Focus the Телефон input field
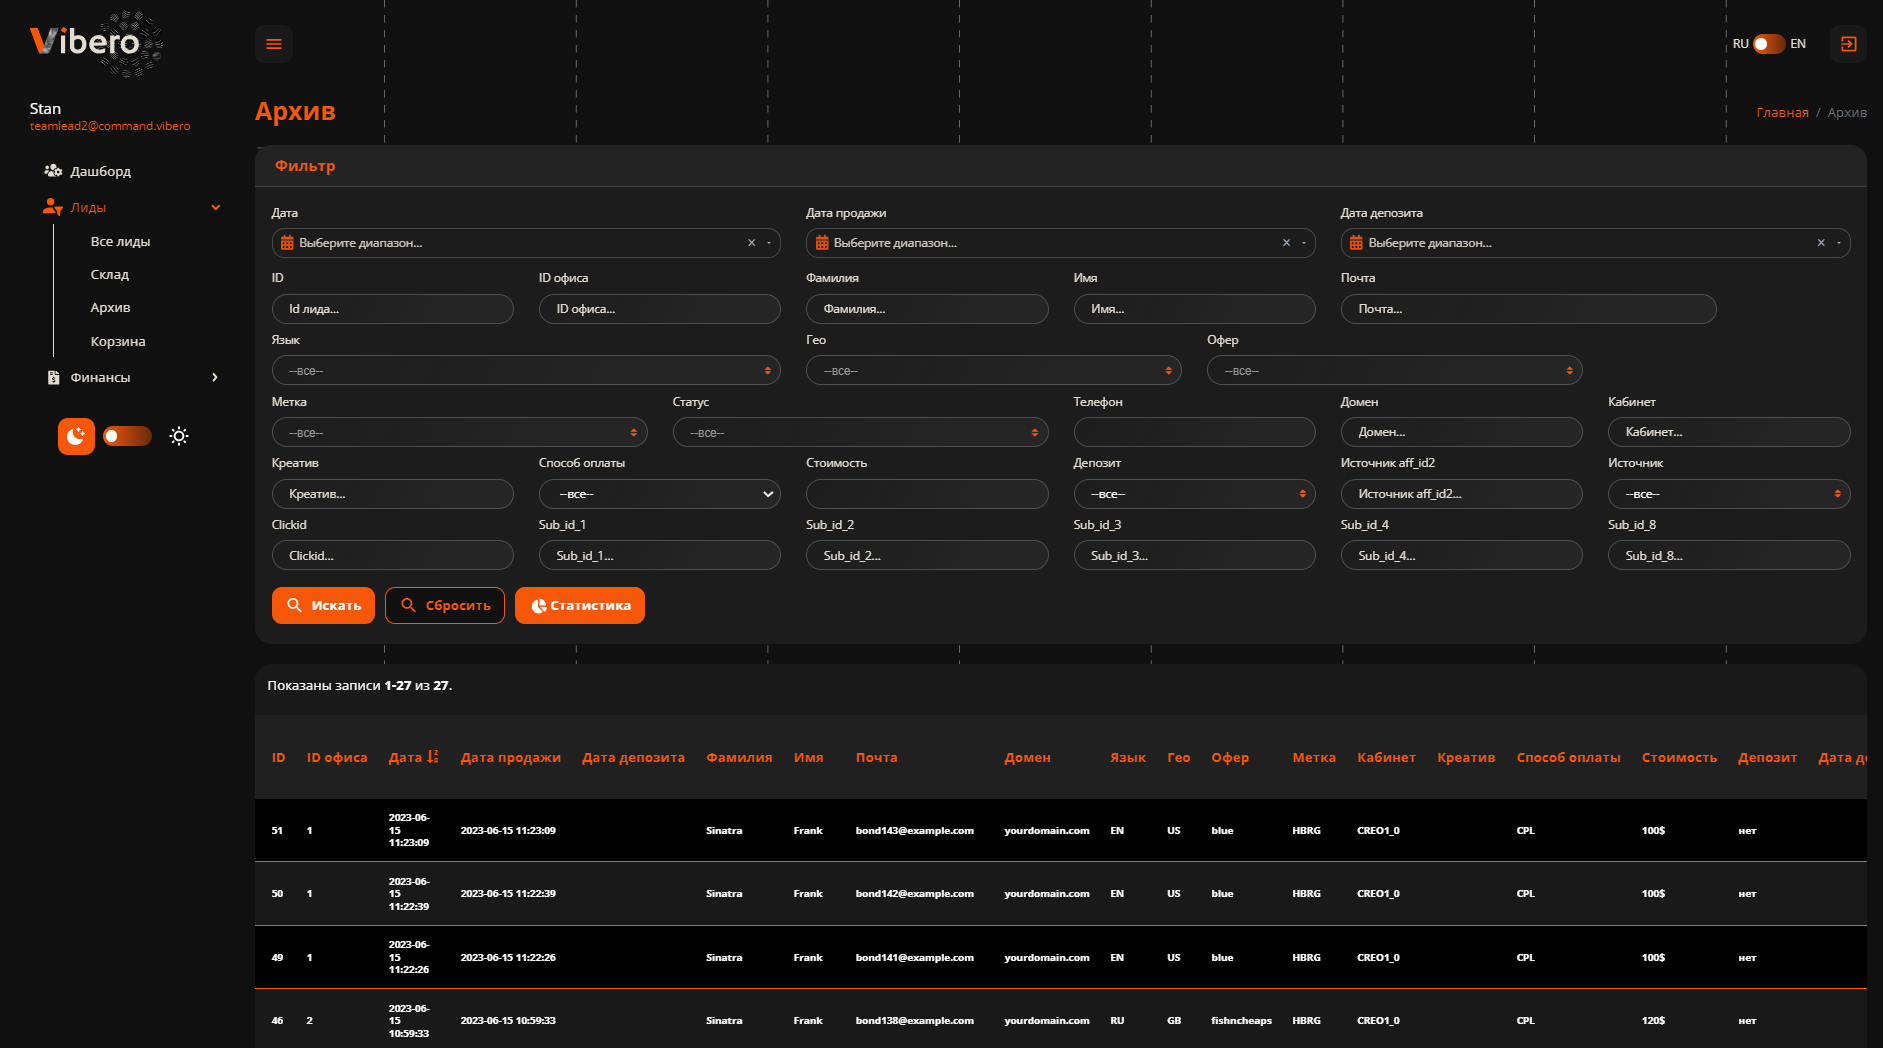This screenshot has height=1048, width=1883. (x=1195, y=432)
